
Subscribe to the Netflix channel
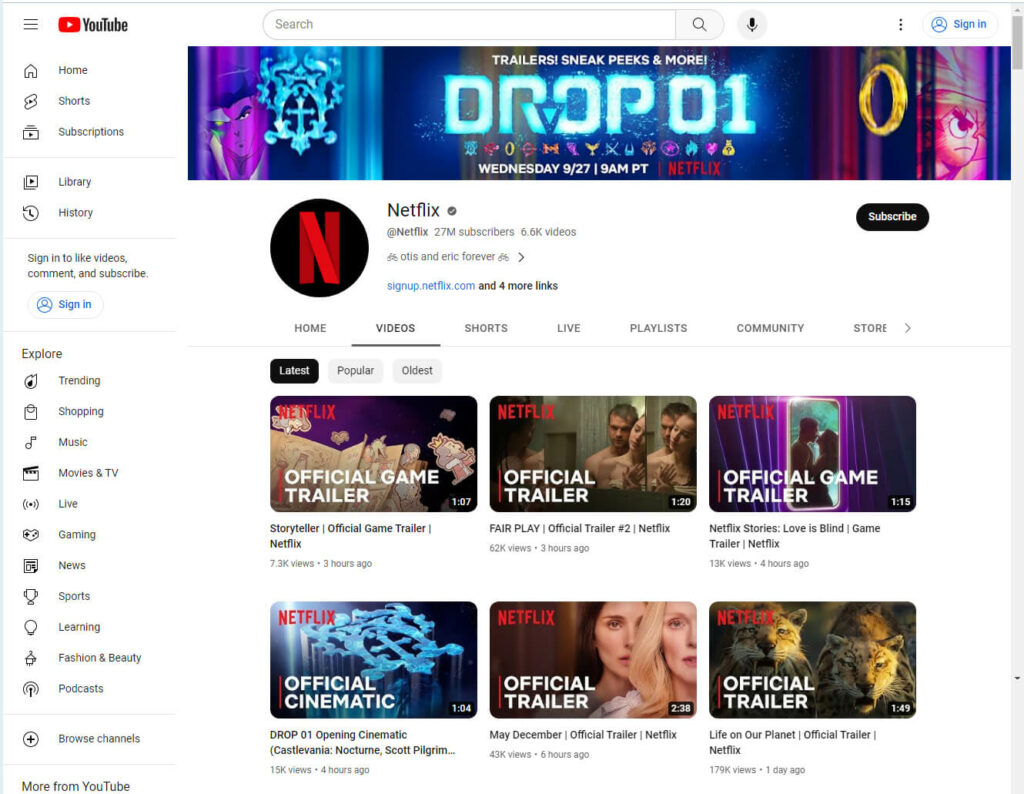coord(892,217)
